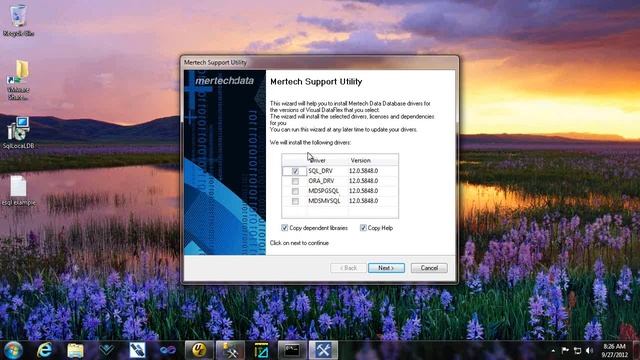
Task: Launch Internet Explorer from taskbar
Action: click(x=44, y=350)
